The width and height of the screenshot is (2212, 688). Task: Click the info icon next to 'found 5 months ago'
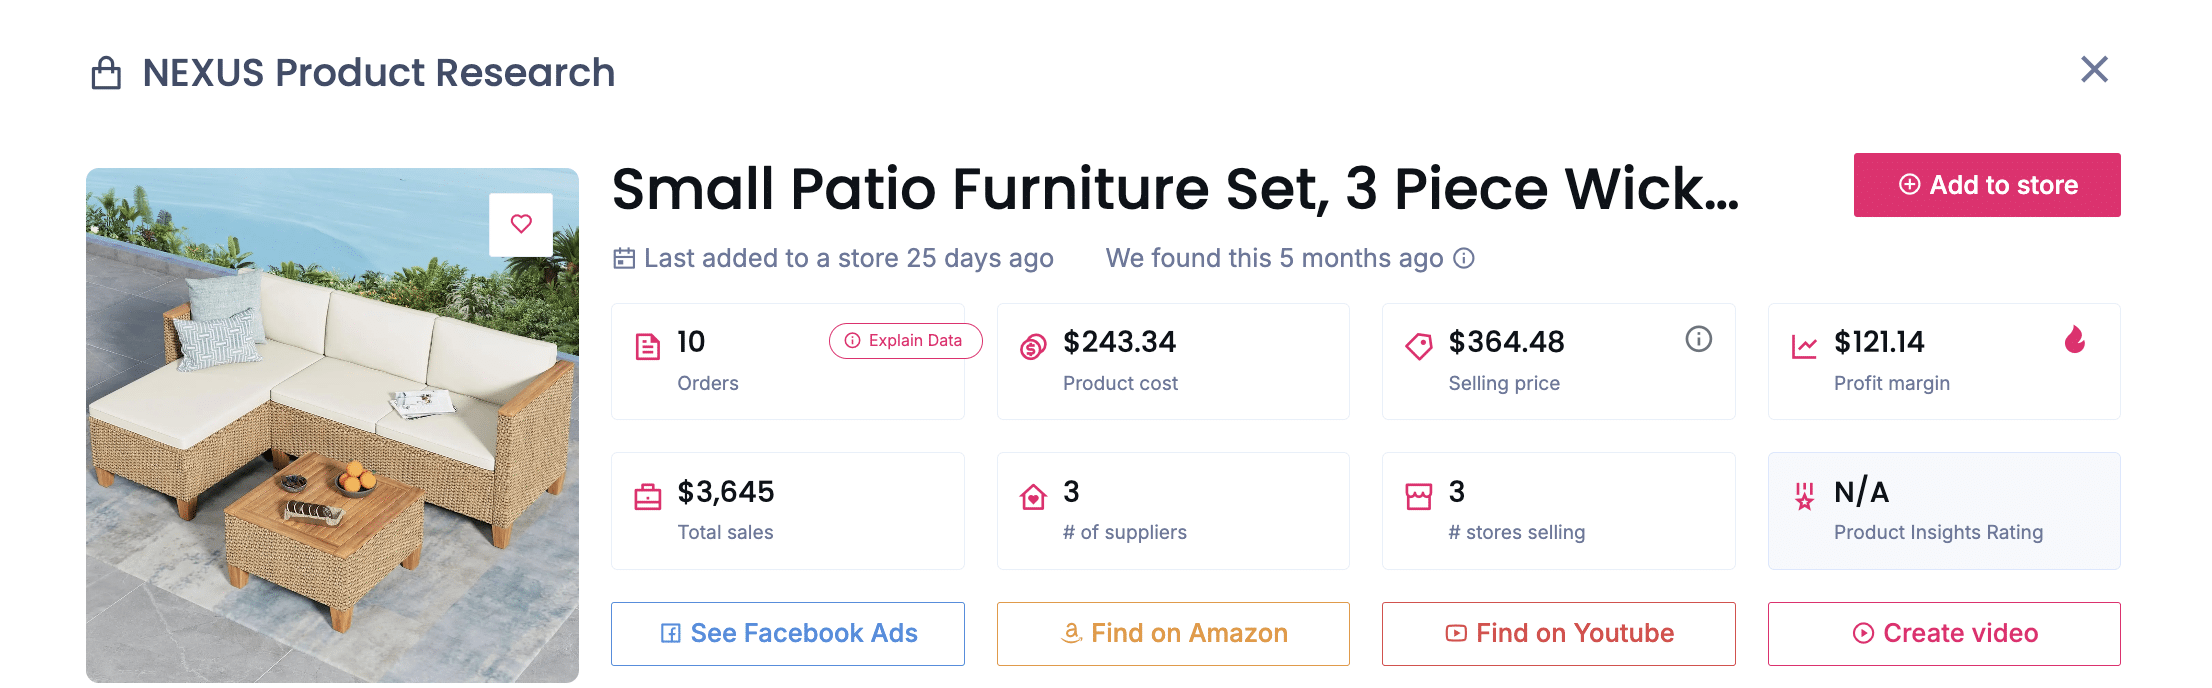coord(1463,258)
